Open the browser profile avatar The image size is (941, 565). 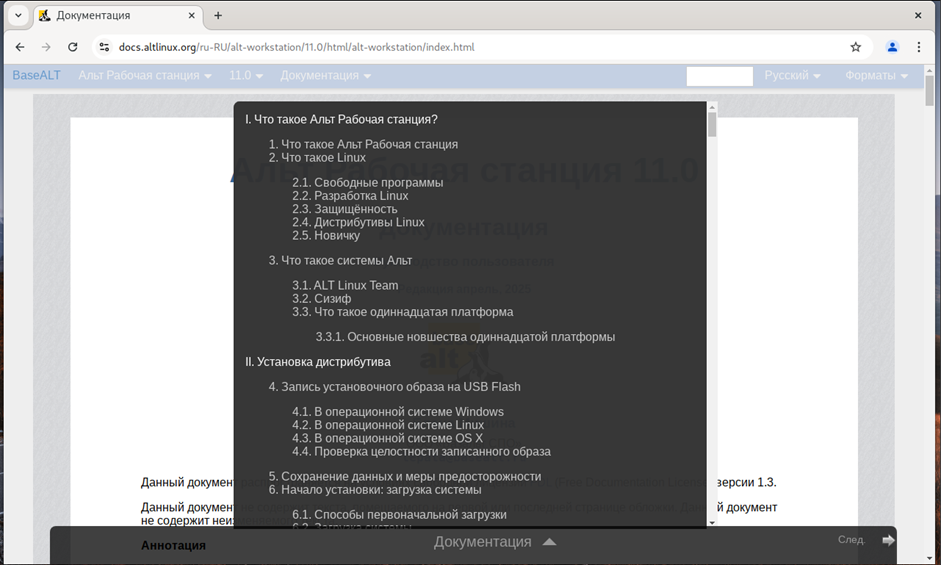(892, 47)
